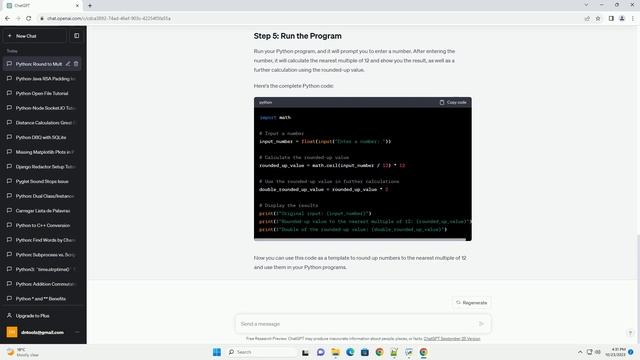Click the Step 5: Run the Program heading
This screenshot has height=360, width=640.
coord(298,36)
